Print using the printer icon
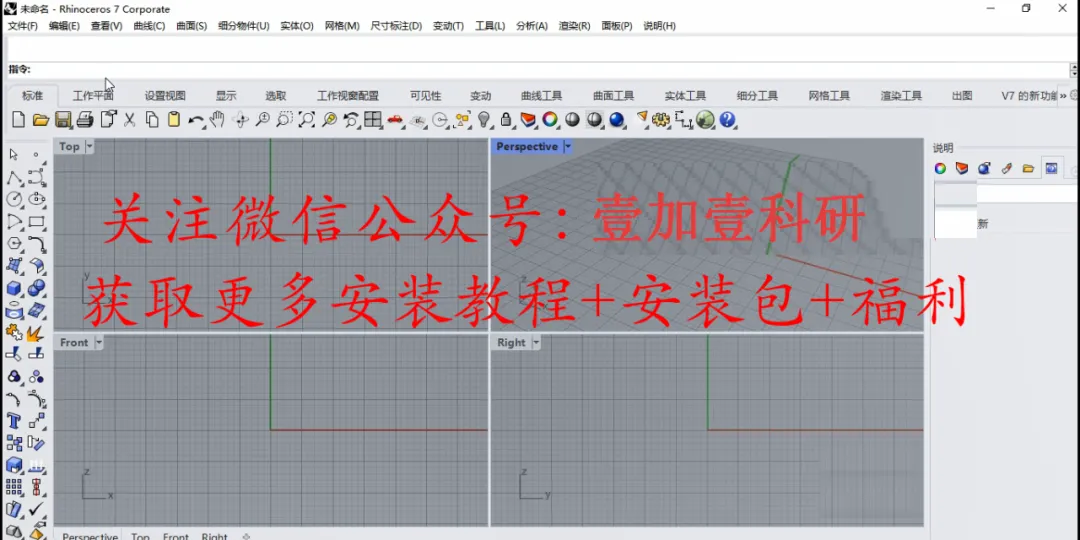The height and width of the screenshot is (540, 1080). point(85,120)
